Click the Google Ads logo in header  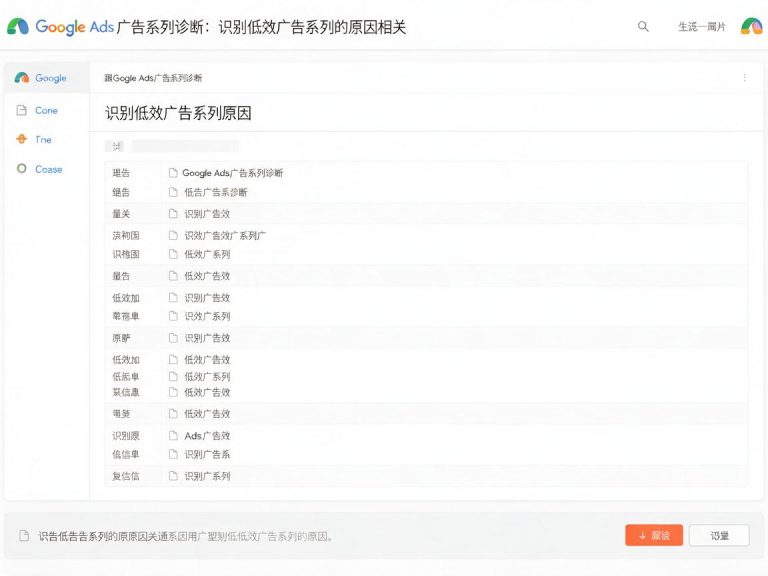[x=18, y=26]
